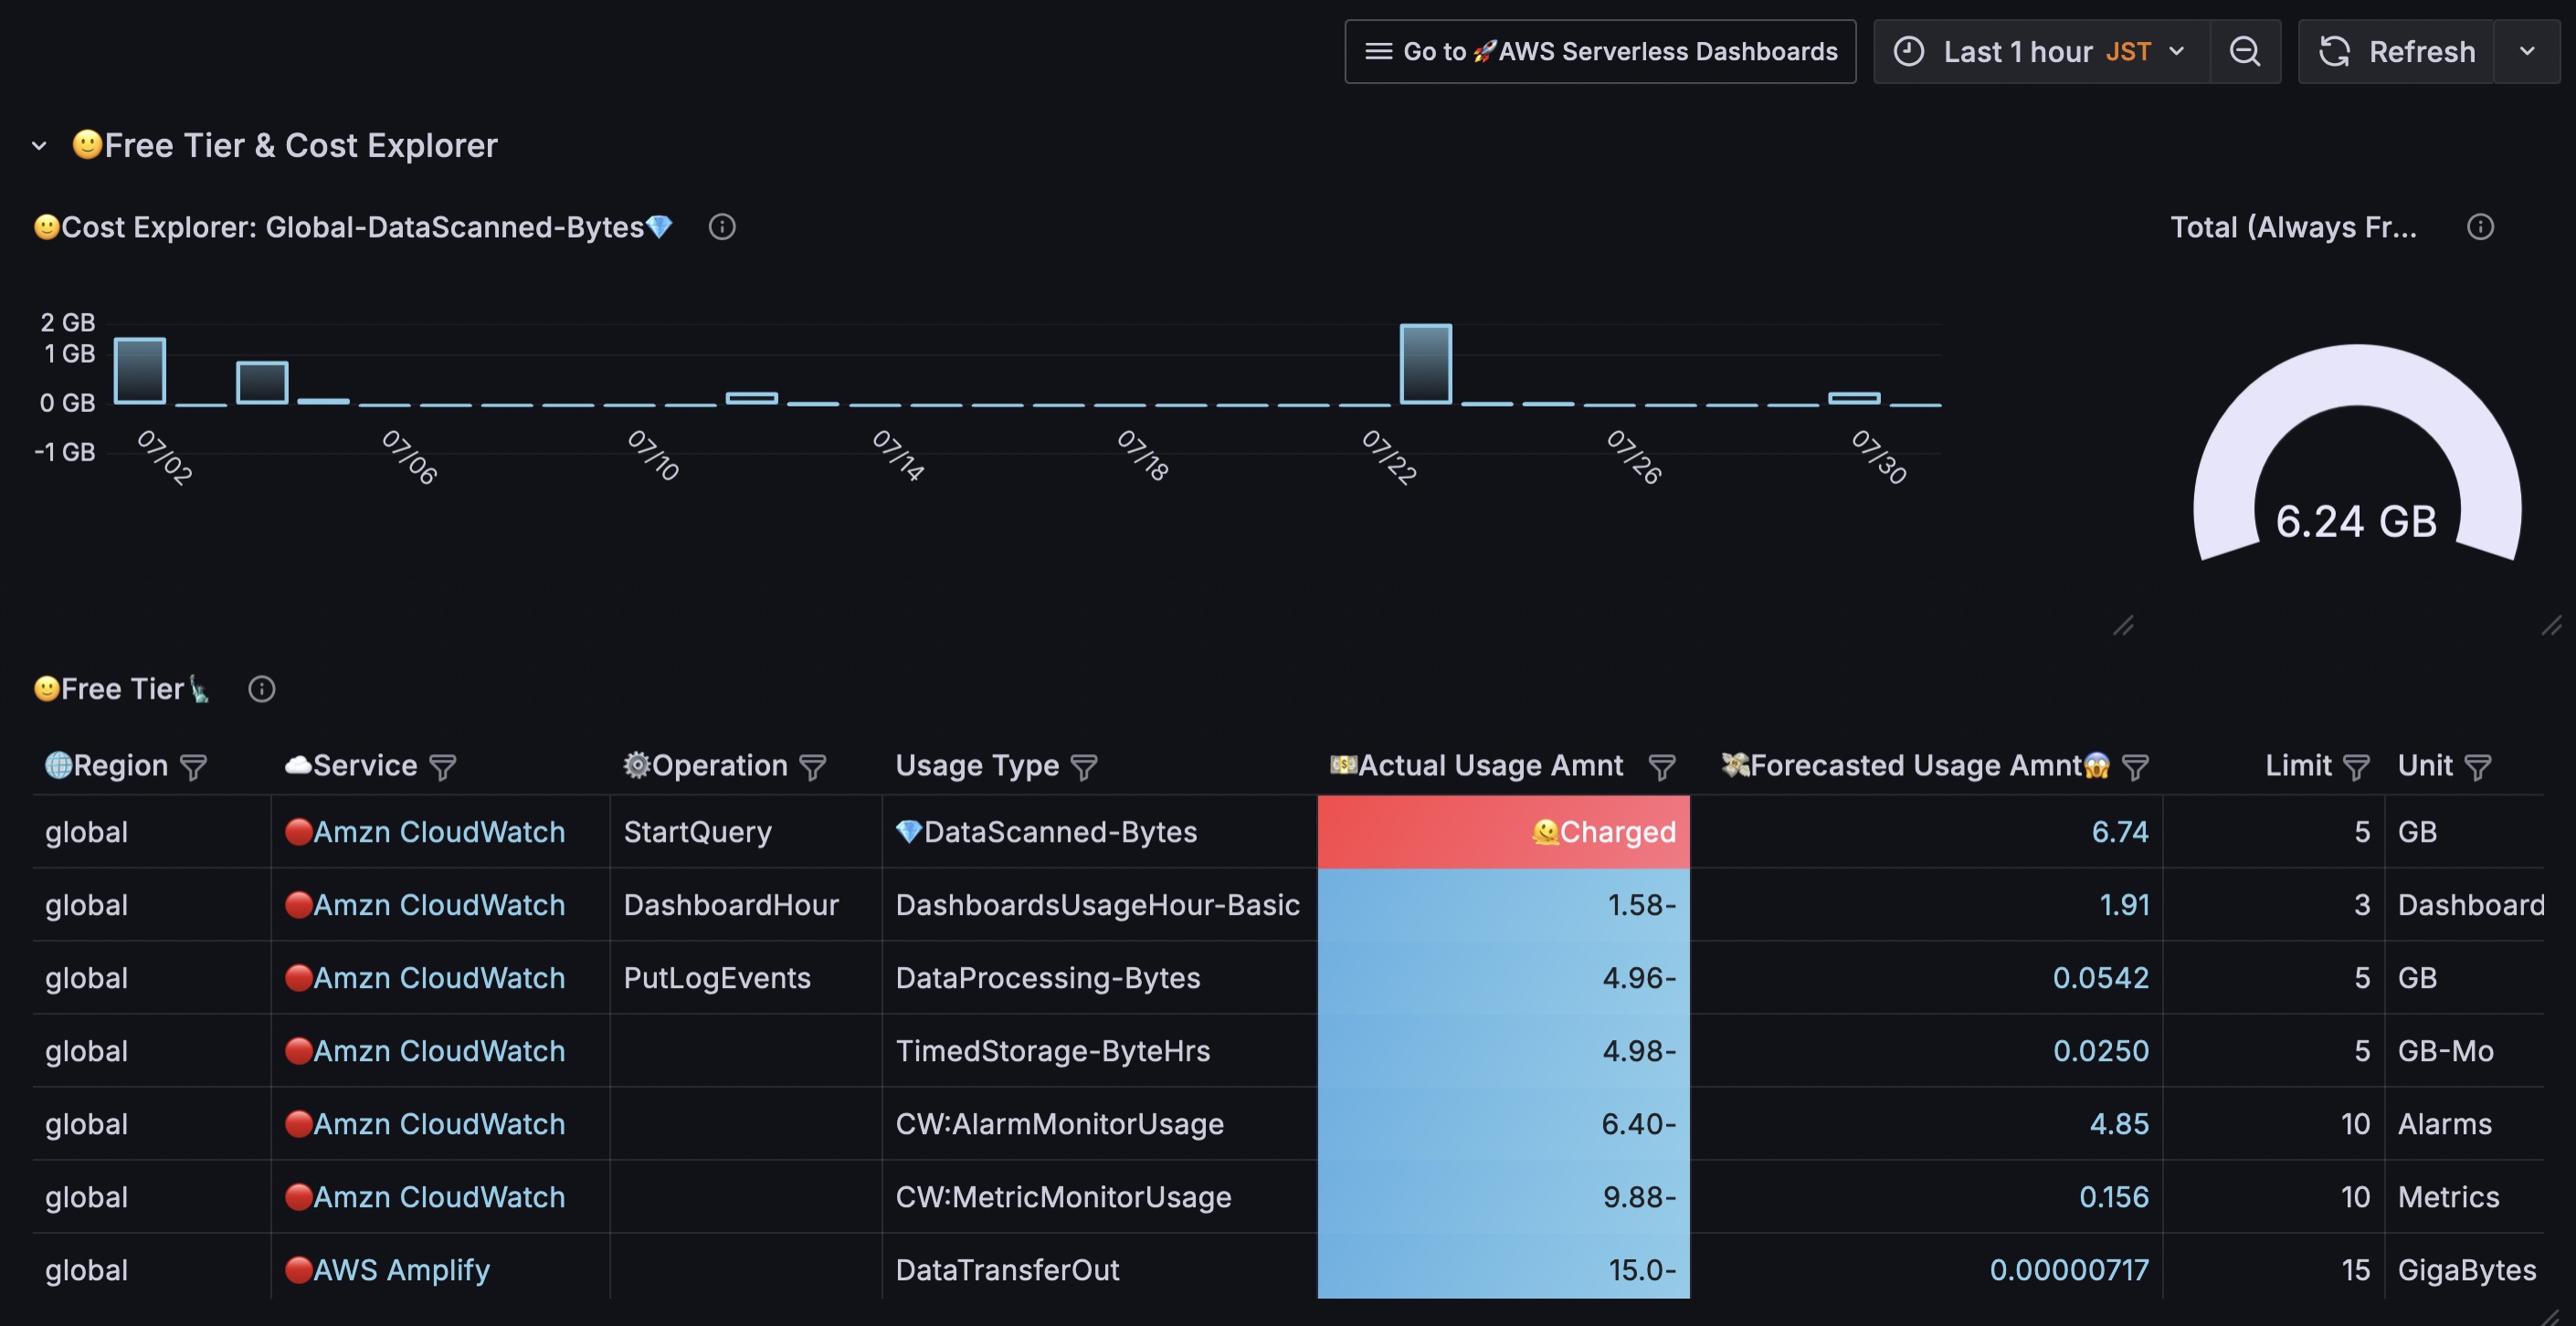2576x1326 pixels.
Task: Sort table by Unit column header
Action: (2424, 765)
